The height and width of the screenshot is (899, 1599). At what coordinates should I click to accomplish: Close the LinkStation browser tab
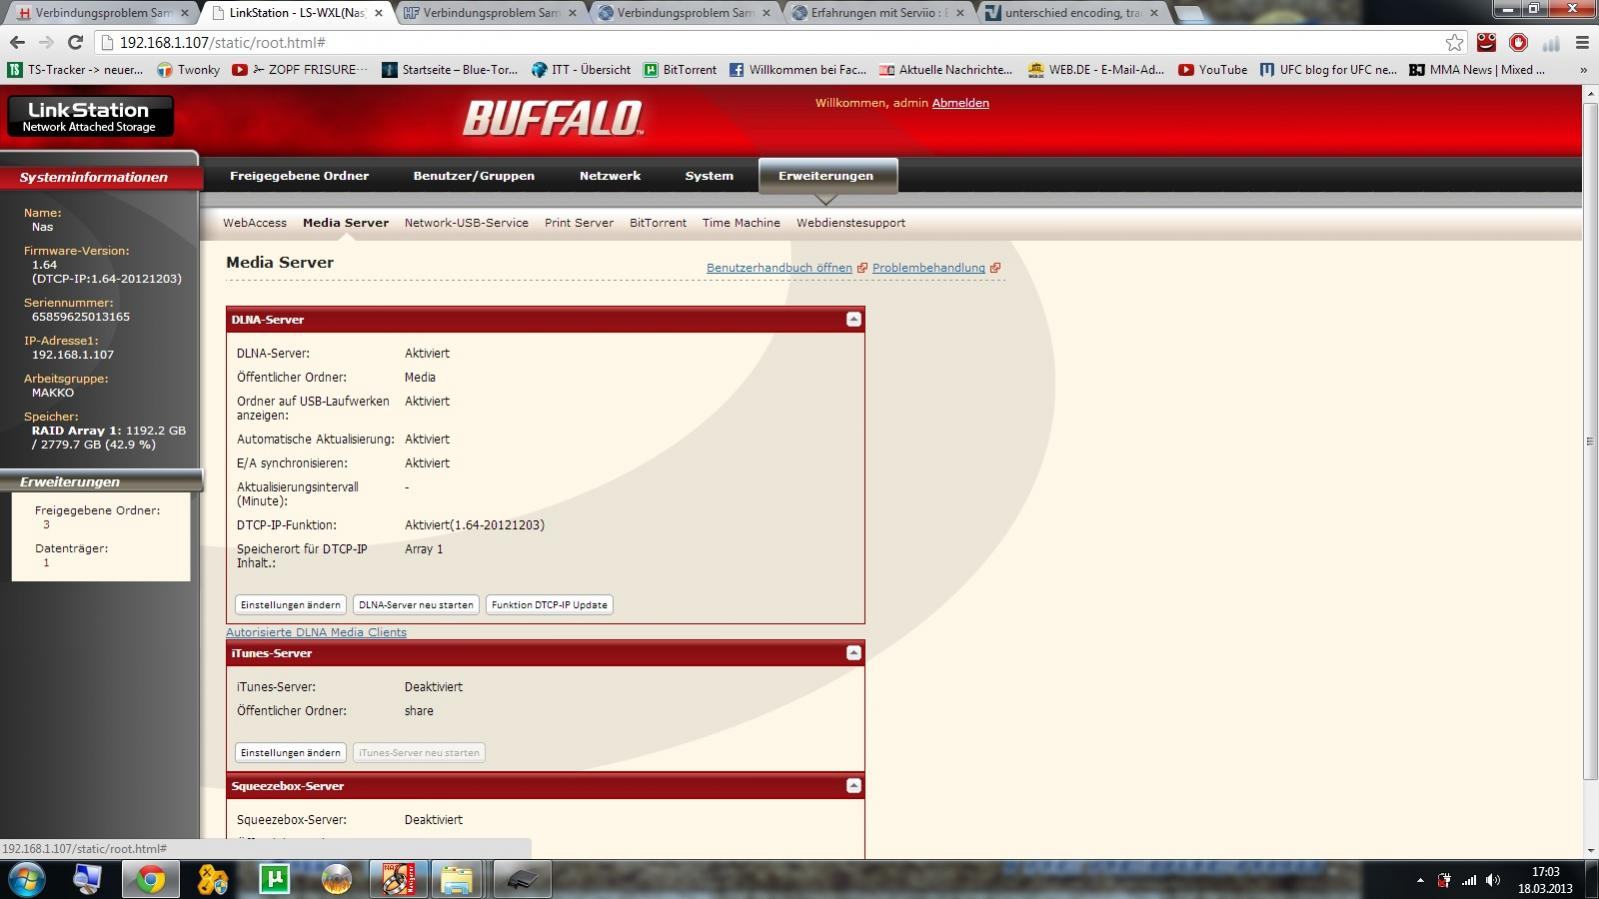378,13
